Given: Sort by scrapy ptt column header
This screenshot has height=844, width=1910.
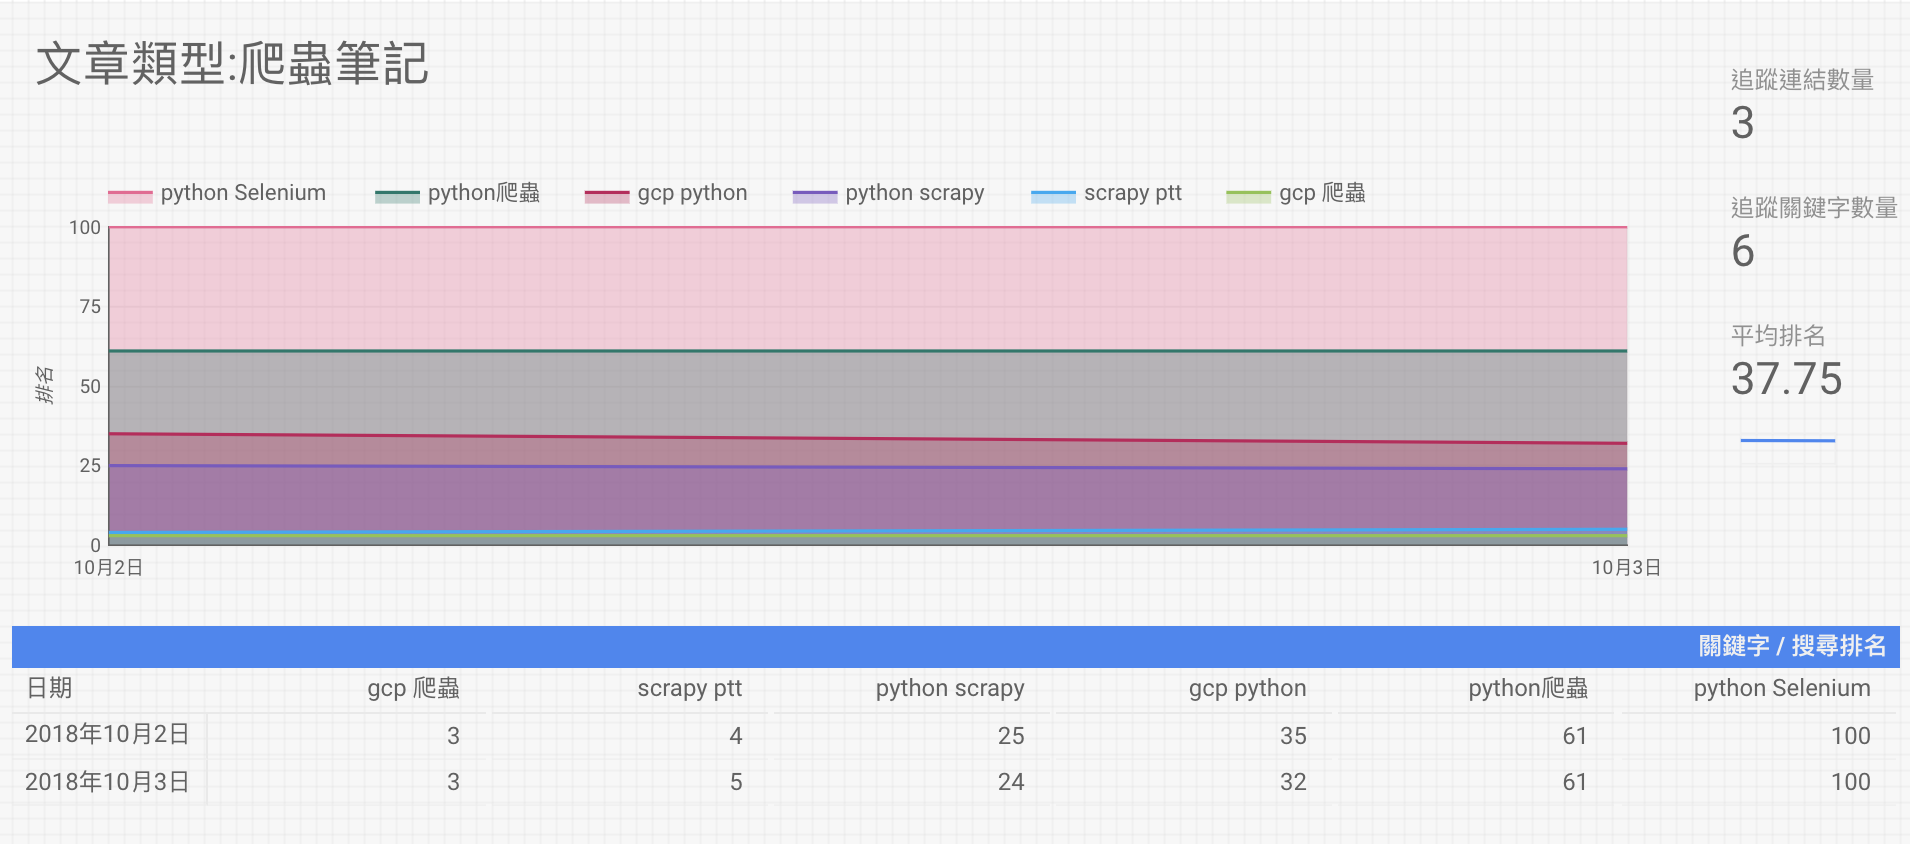Looking at the screenshot, I should point(690,688).
